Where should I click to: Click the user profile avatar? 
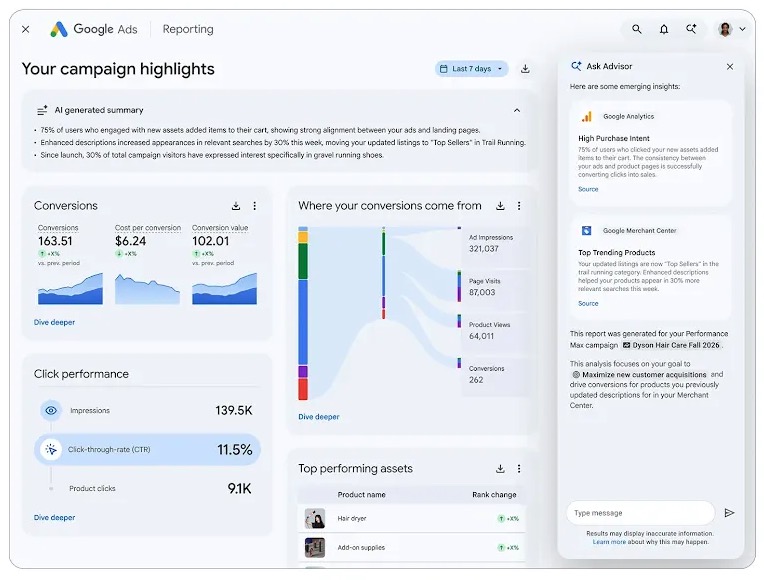[726, 29]
